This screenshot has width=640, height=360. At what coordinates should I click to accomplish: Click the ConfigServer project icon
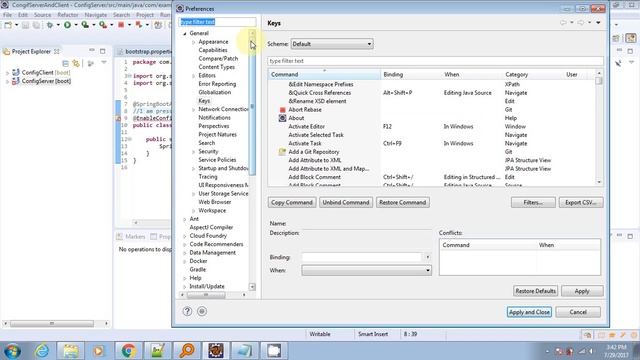click(x=16, y=81)
